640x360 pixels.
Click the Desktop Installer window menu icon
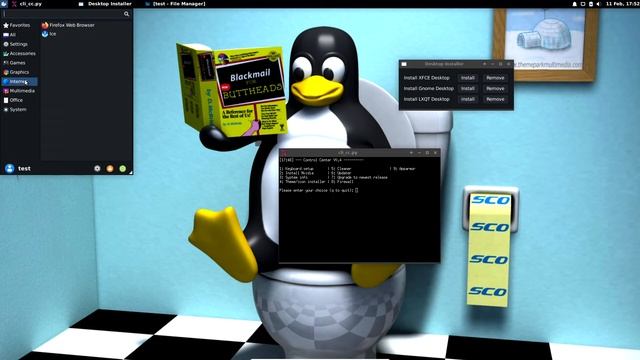coord(404,64)
